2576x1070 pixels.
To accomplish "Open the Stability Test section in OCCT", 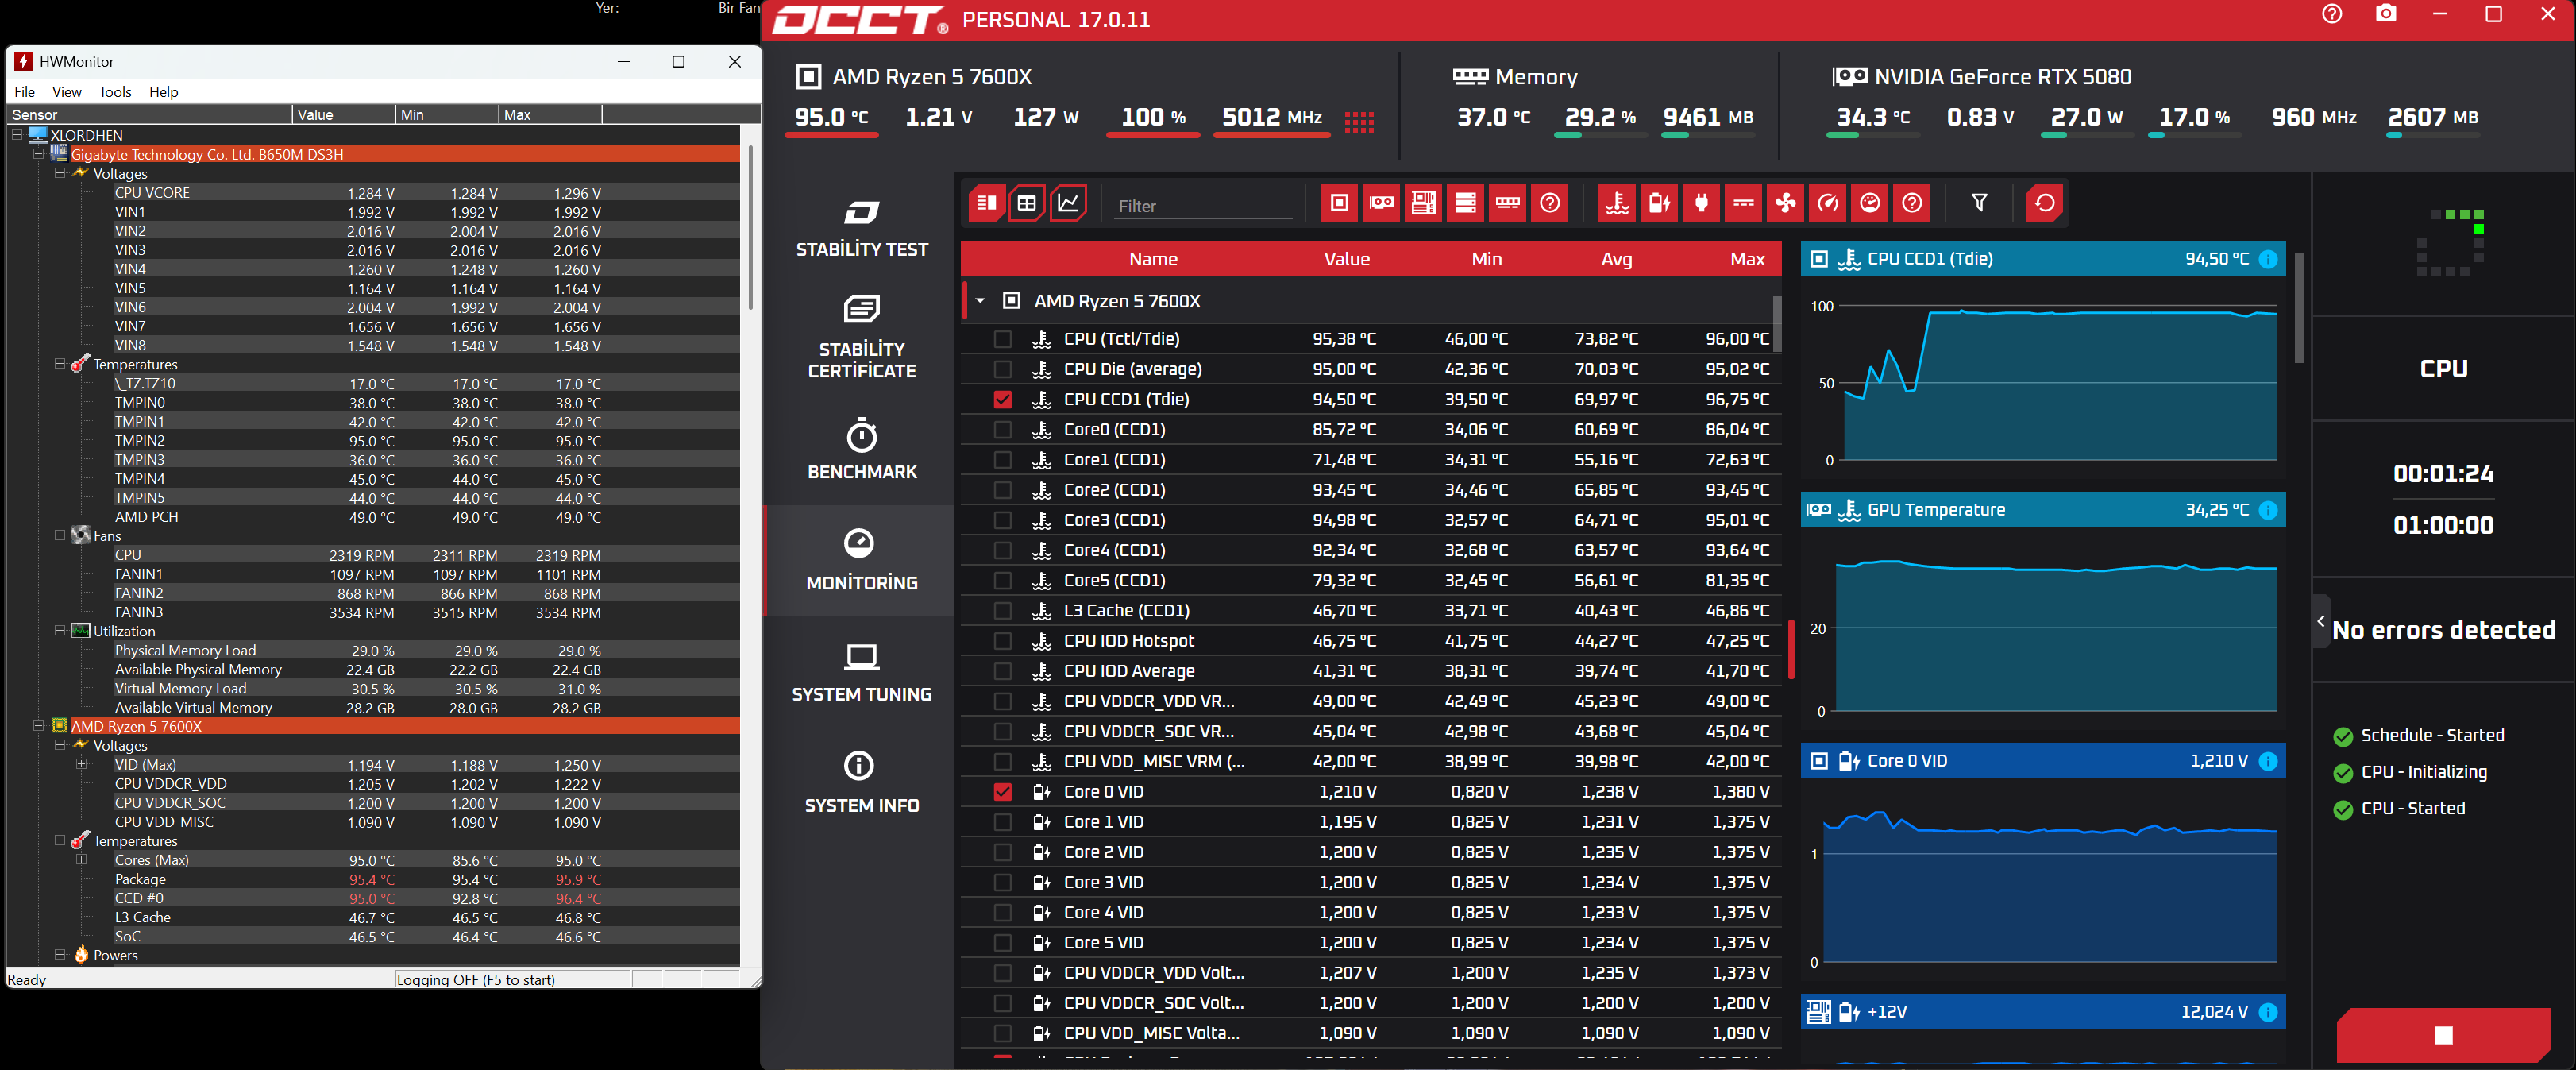I will click(x=862, y=229).
